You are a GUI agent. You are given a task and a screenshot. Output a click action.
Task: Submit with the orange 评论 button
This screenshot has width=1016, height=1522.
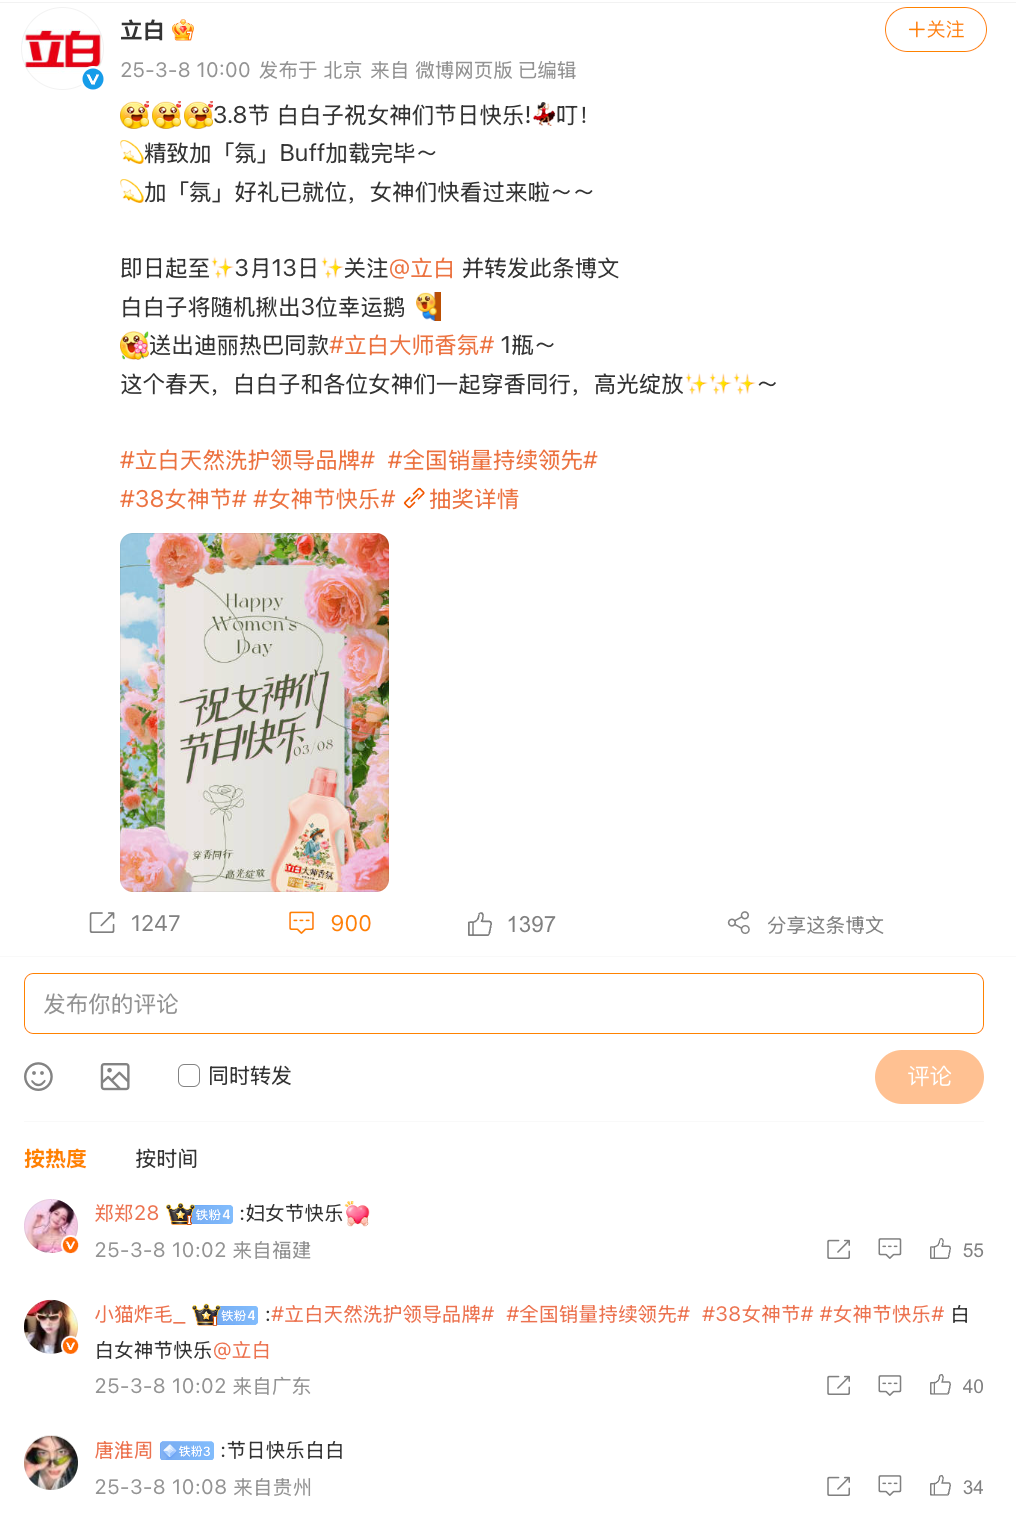point(929,1077)
